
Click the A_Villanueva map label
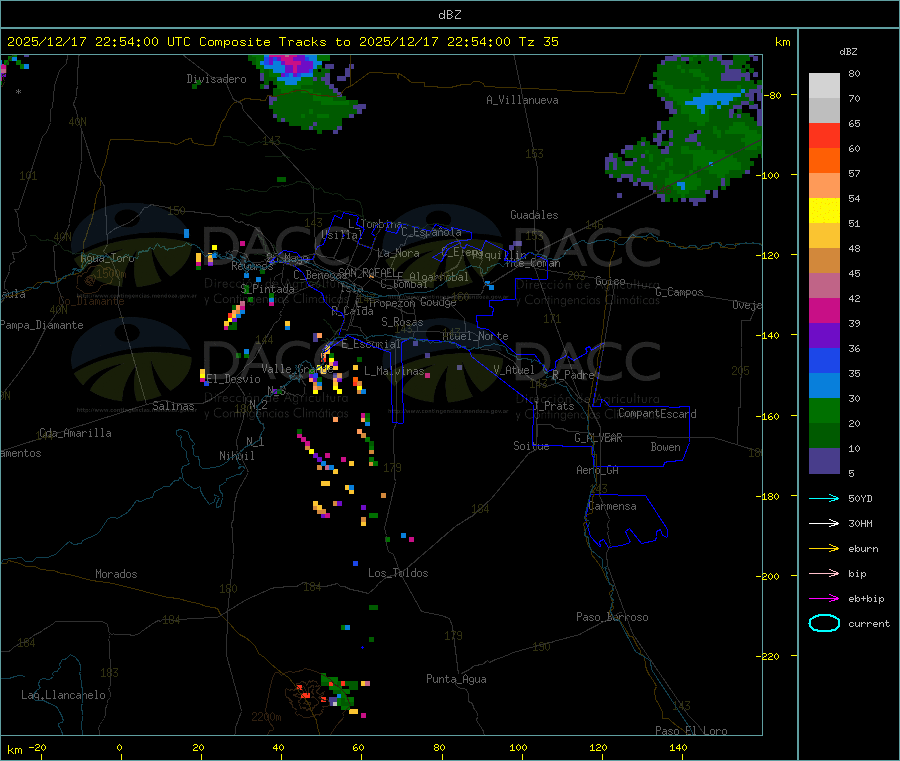[522, 100]
